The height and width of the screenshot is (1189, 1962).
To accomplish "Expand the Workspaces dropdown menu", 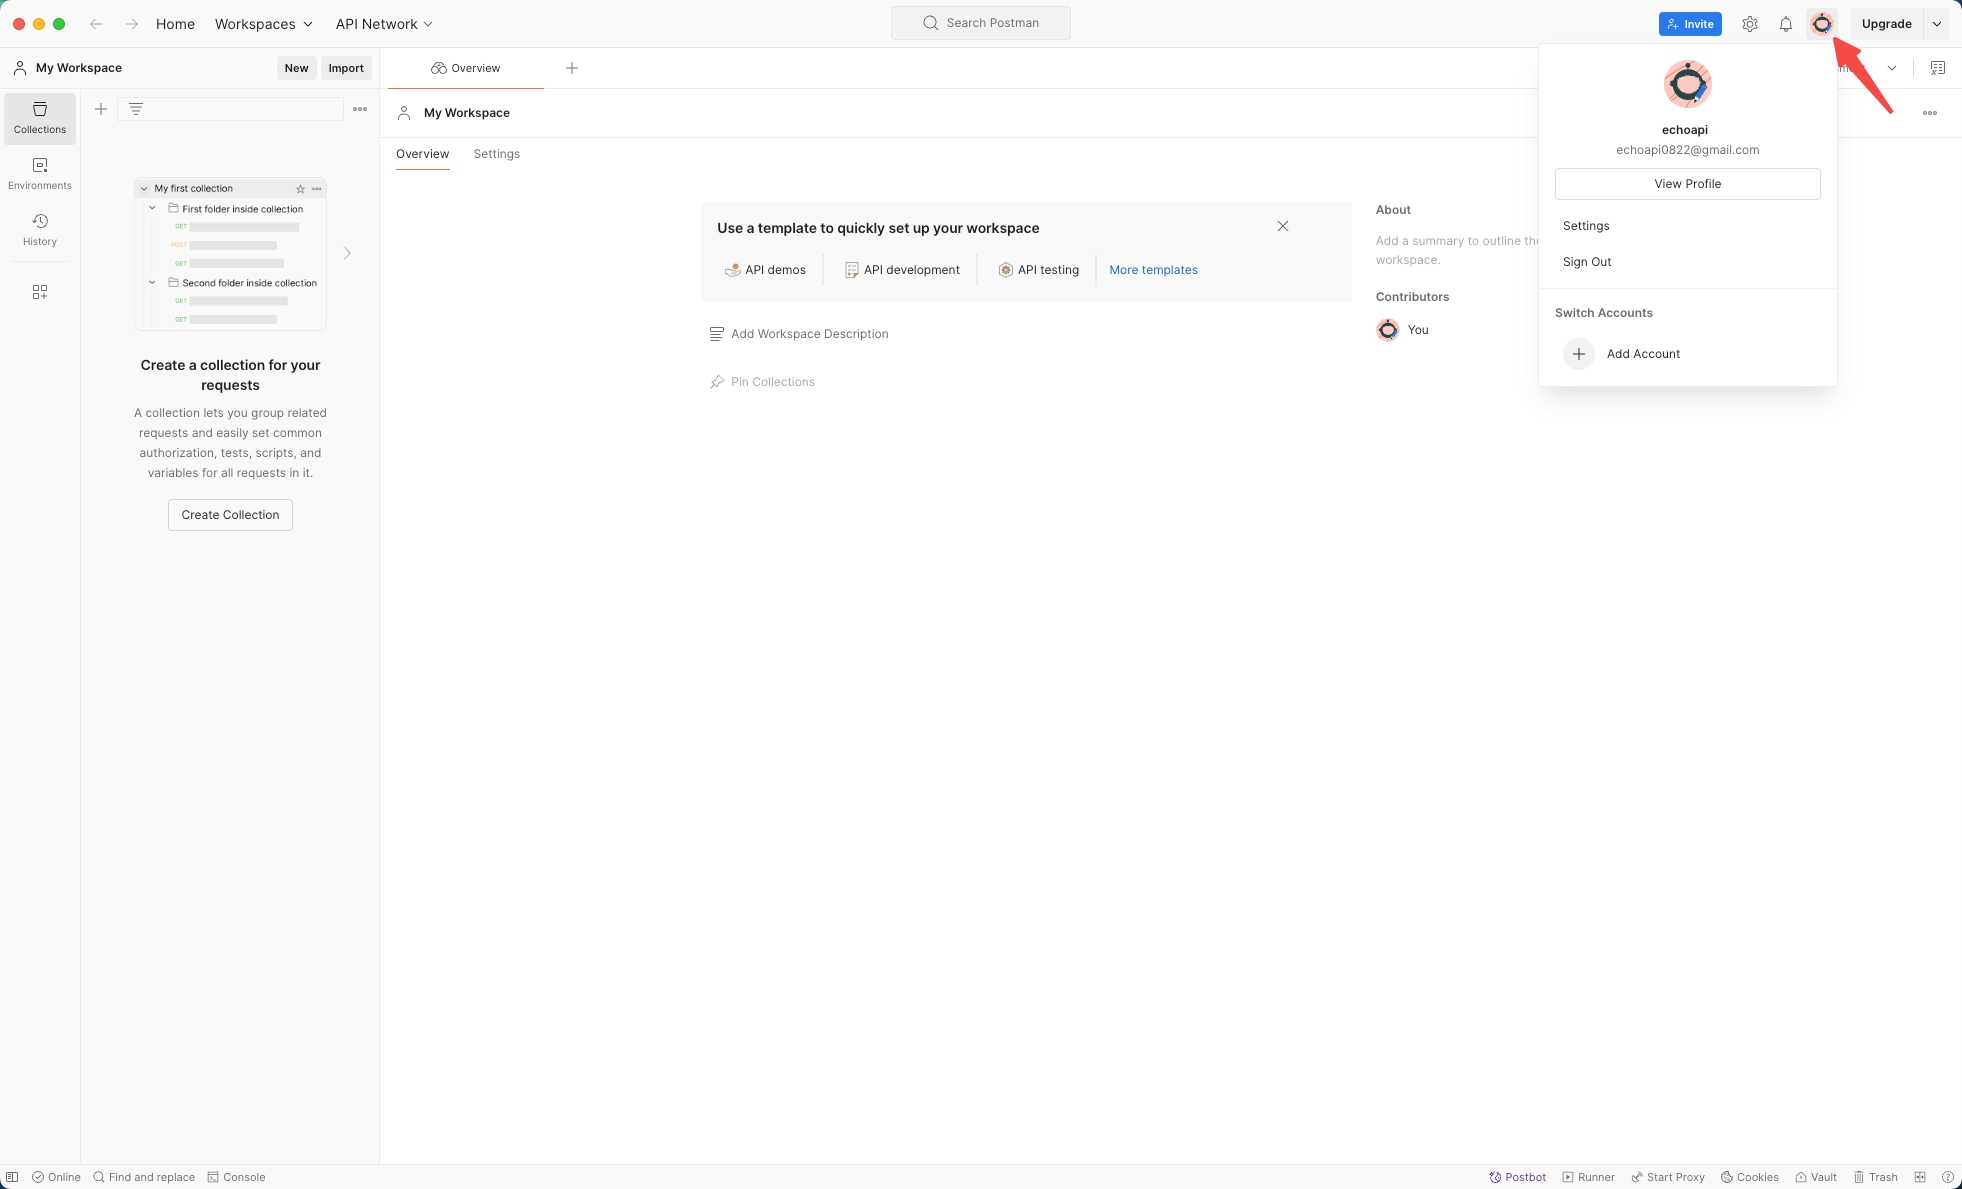I will [x=264, y=24].
